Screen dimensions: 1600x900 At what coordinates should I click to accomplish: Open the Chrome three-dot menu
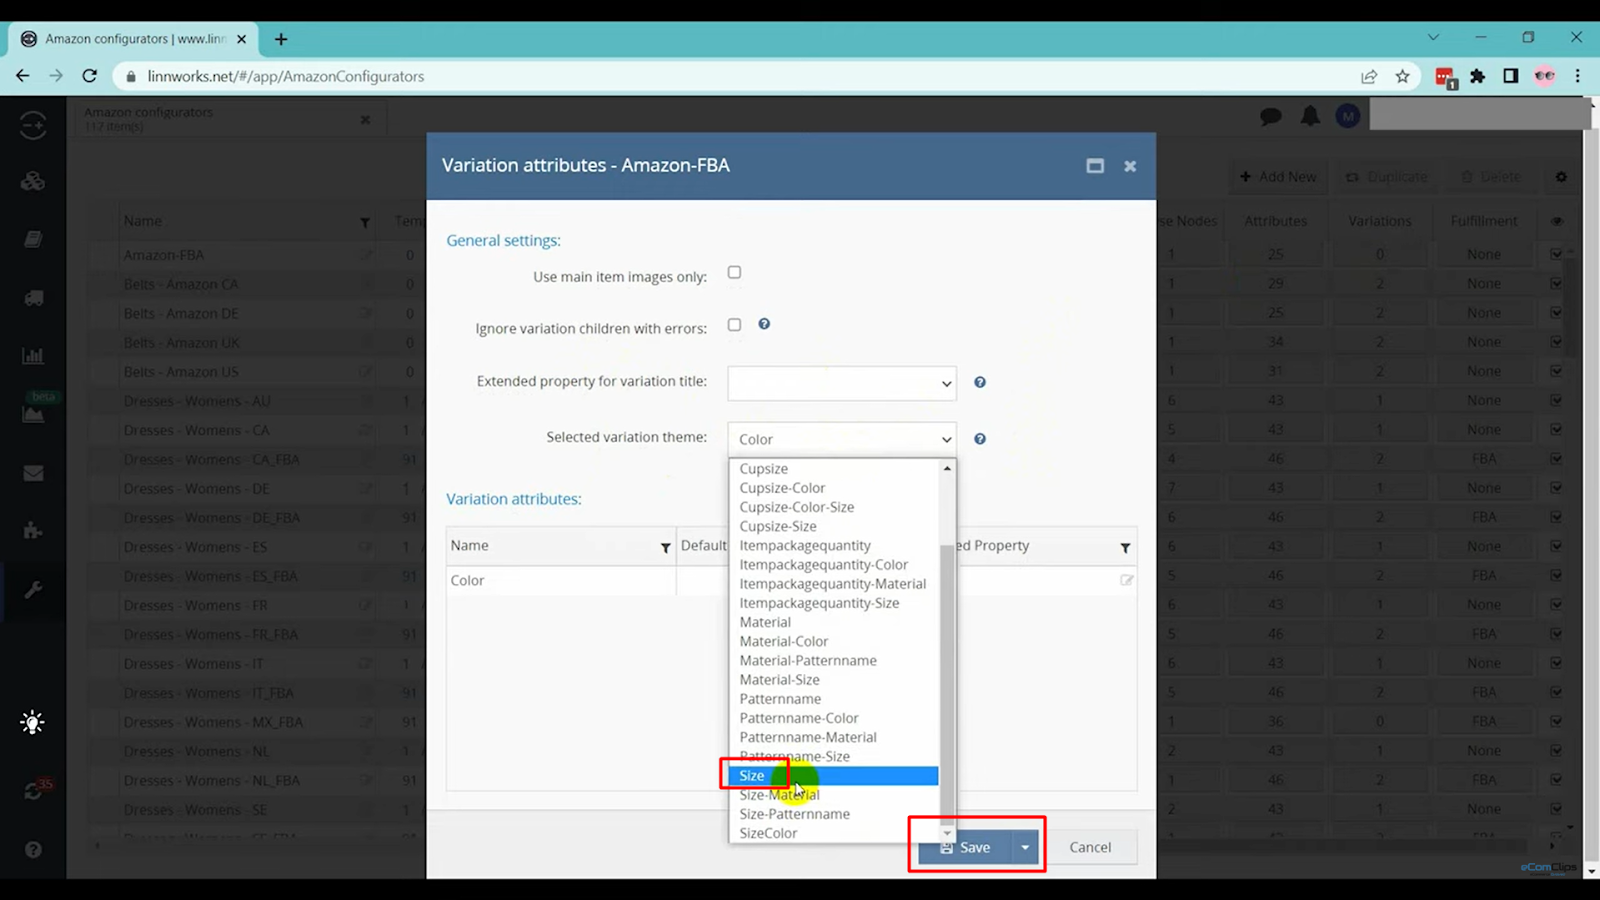click(1578, 76)
